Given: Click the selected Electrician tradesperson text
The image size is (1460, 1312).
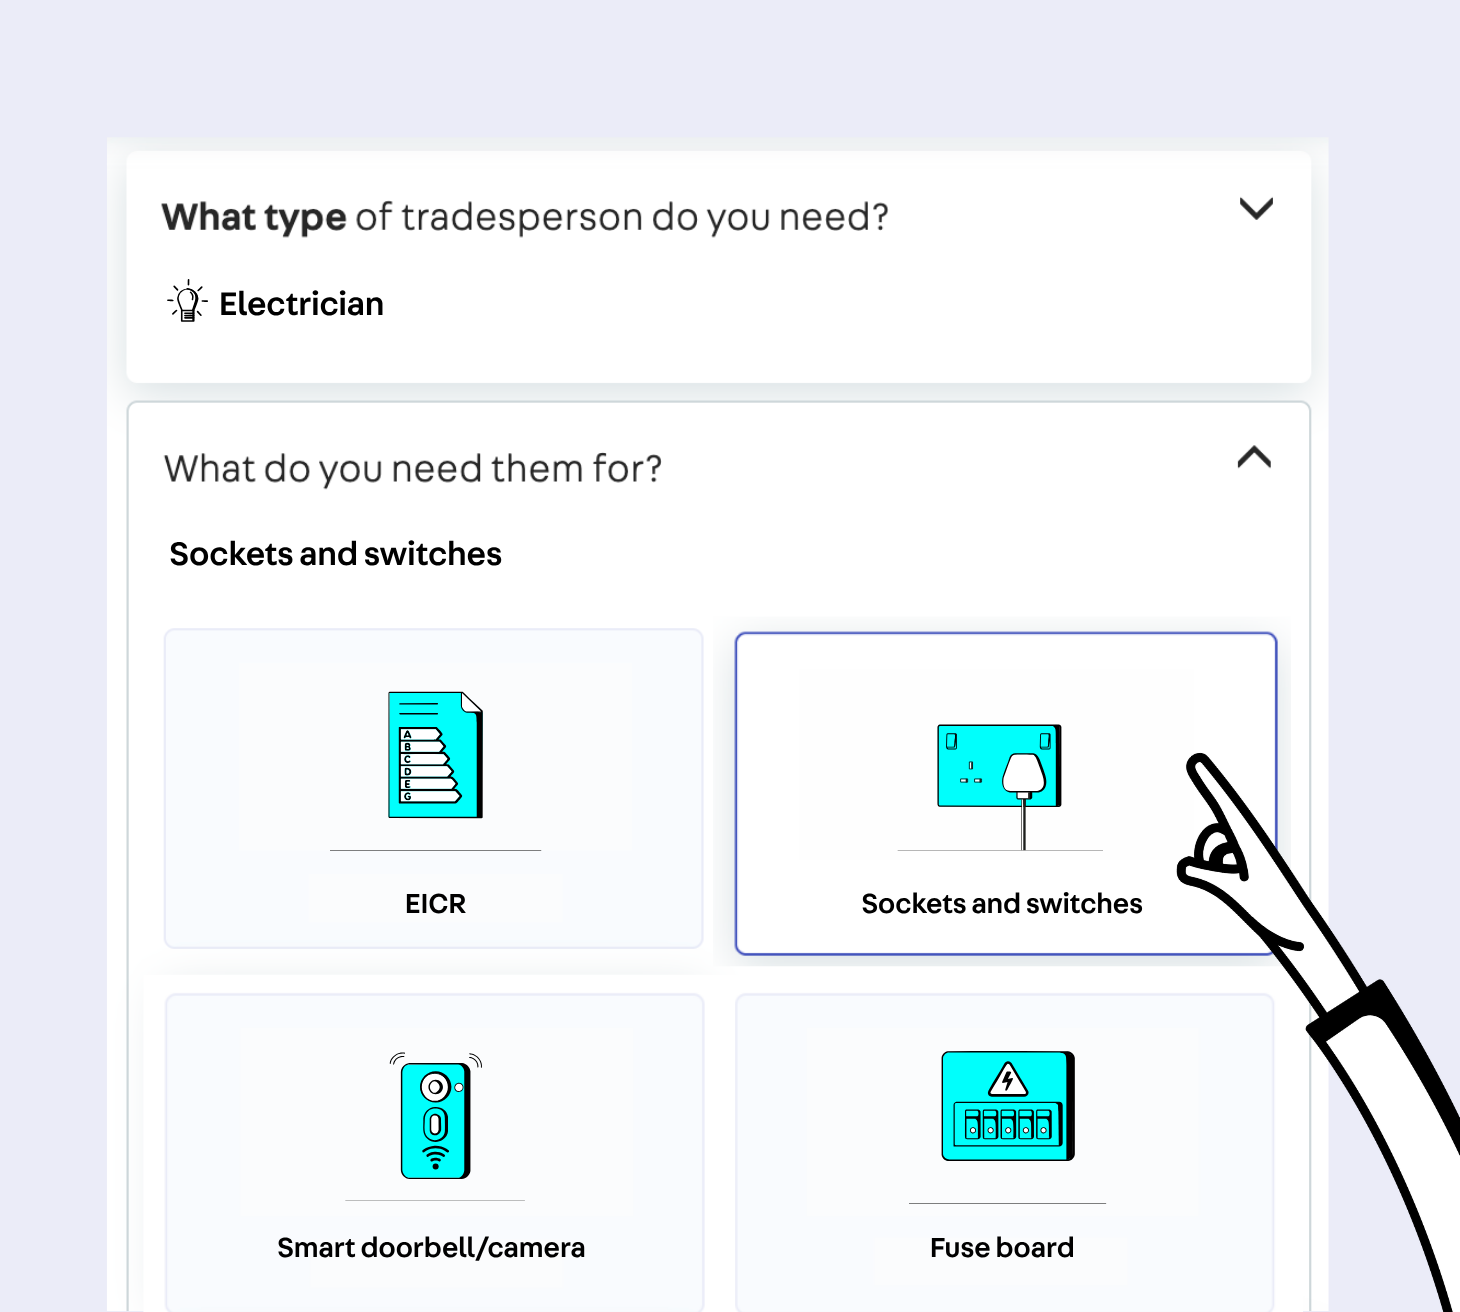Looking at the screenshot, I should (301, 304).
